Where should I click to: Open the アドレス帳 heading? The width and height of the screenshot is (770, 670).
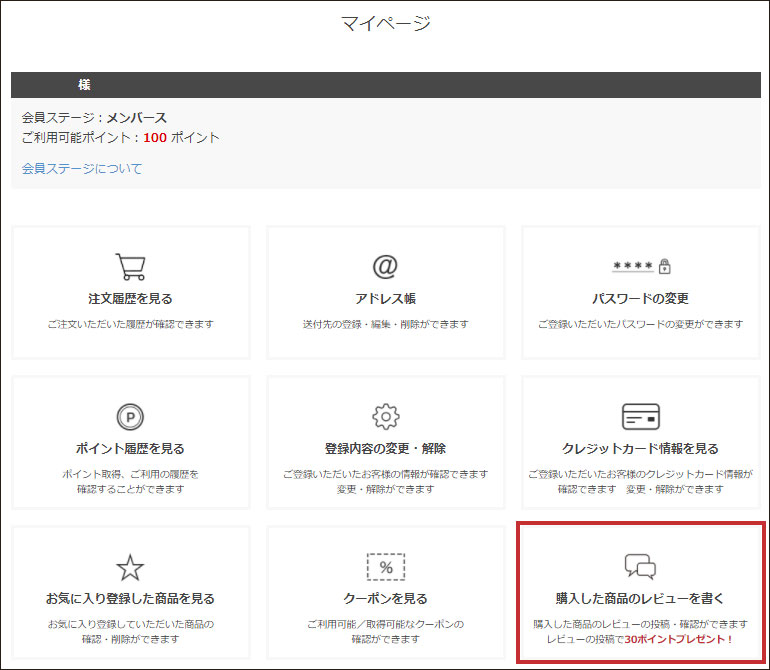385,298
